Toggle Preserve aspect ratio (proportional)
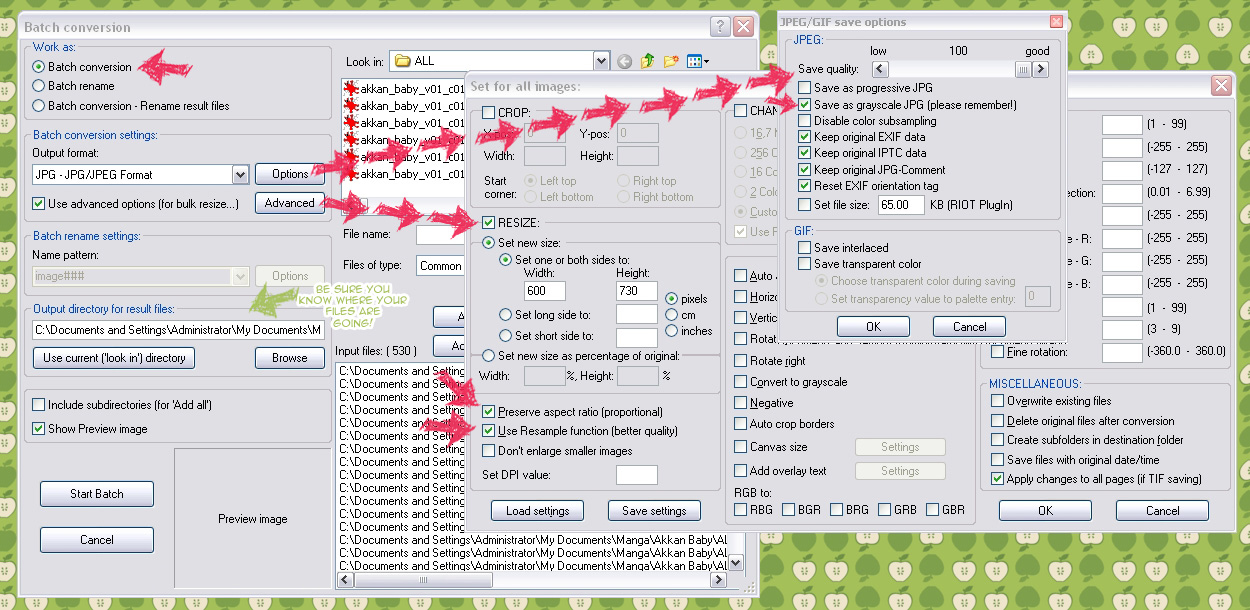The height and width of the screenshot is (610, 1250). click(x=489, y=412)
